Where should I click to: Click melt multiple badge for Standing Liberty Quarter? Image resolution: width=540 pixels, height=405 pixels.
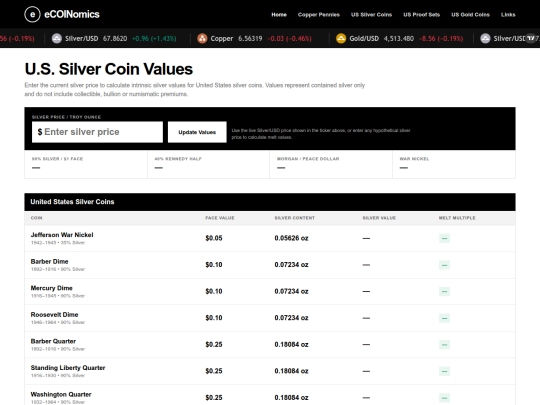(444, 371)
